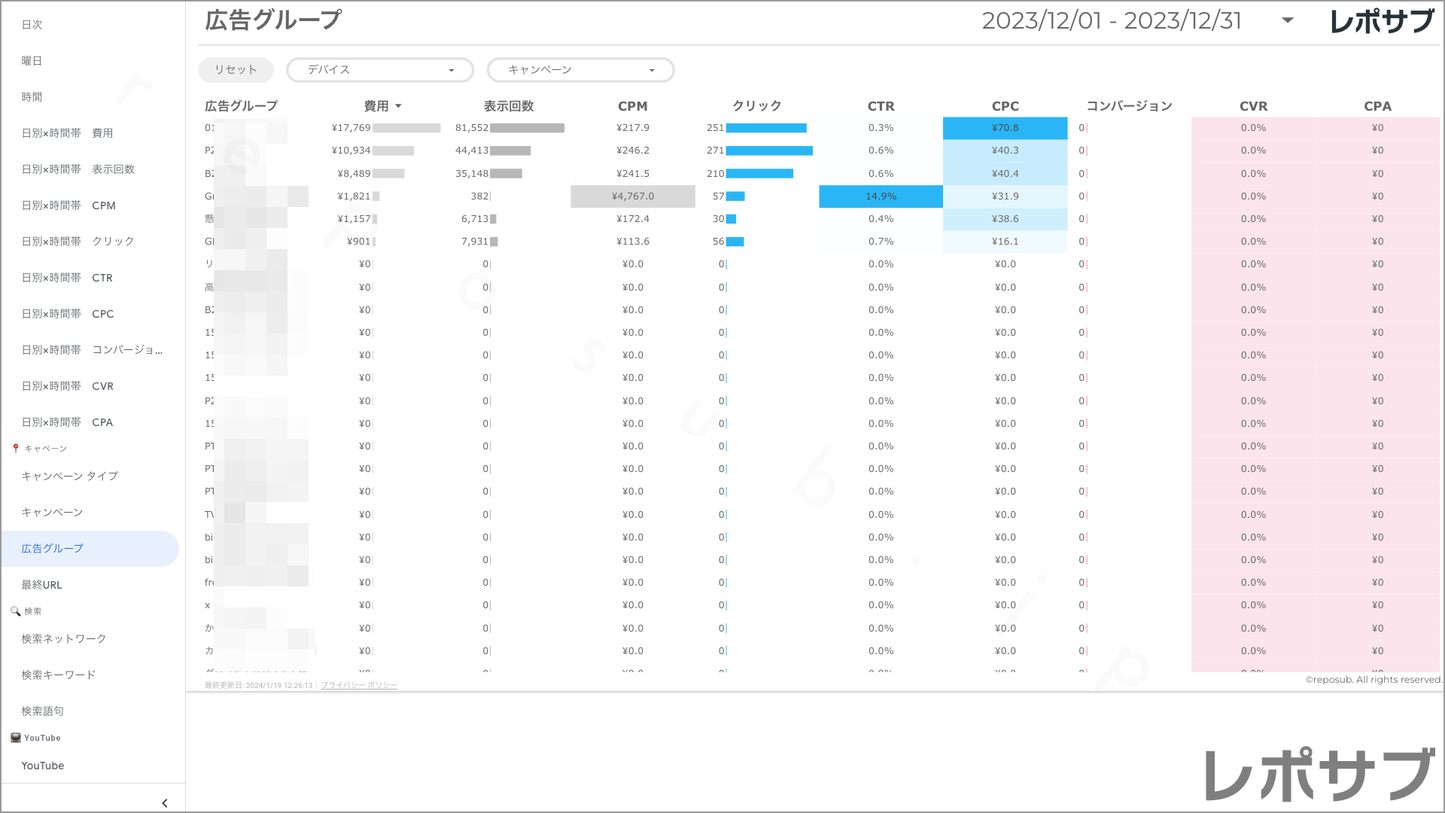This screenshot has height=813, width=1445.
Task: Open the 最終URL sidebar page
Action: (42, 585)
